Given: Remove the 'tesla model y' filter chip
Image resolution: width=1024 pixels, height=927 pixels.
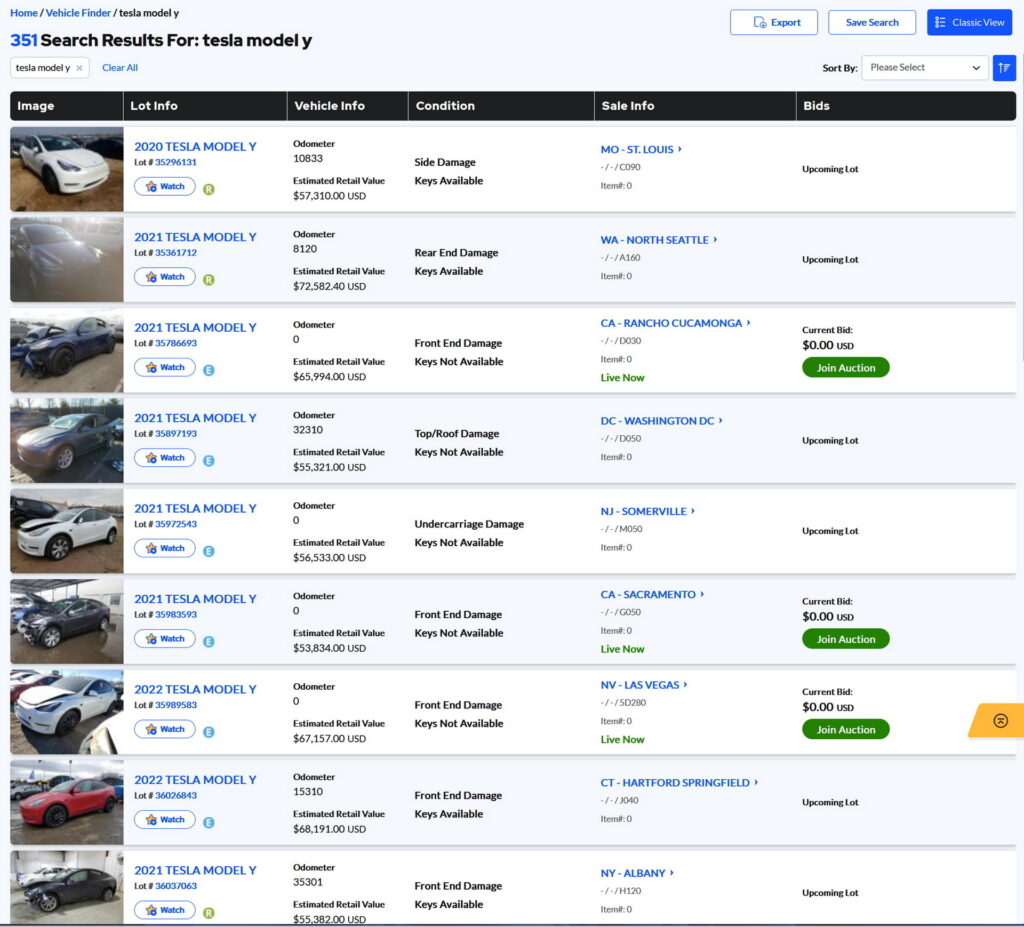Looking at the screenshot, I should coord(80,68).
